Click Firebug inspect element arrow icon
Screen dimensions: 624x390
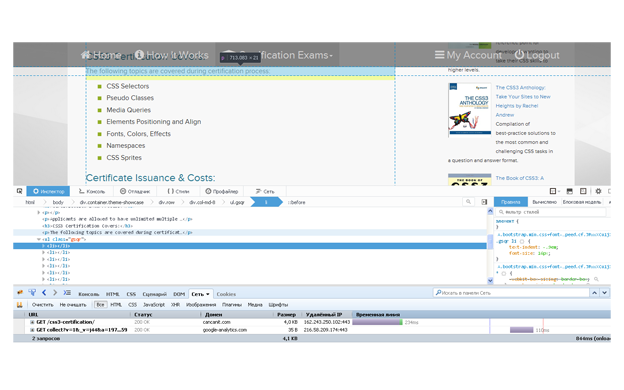(x=32, y=293)
